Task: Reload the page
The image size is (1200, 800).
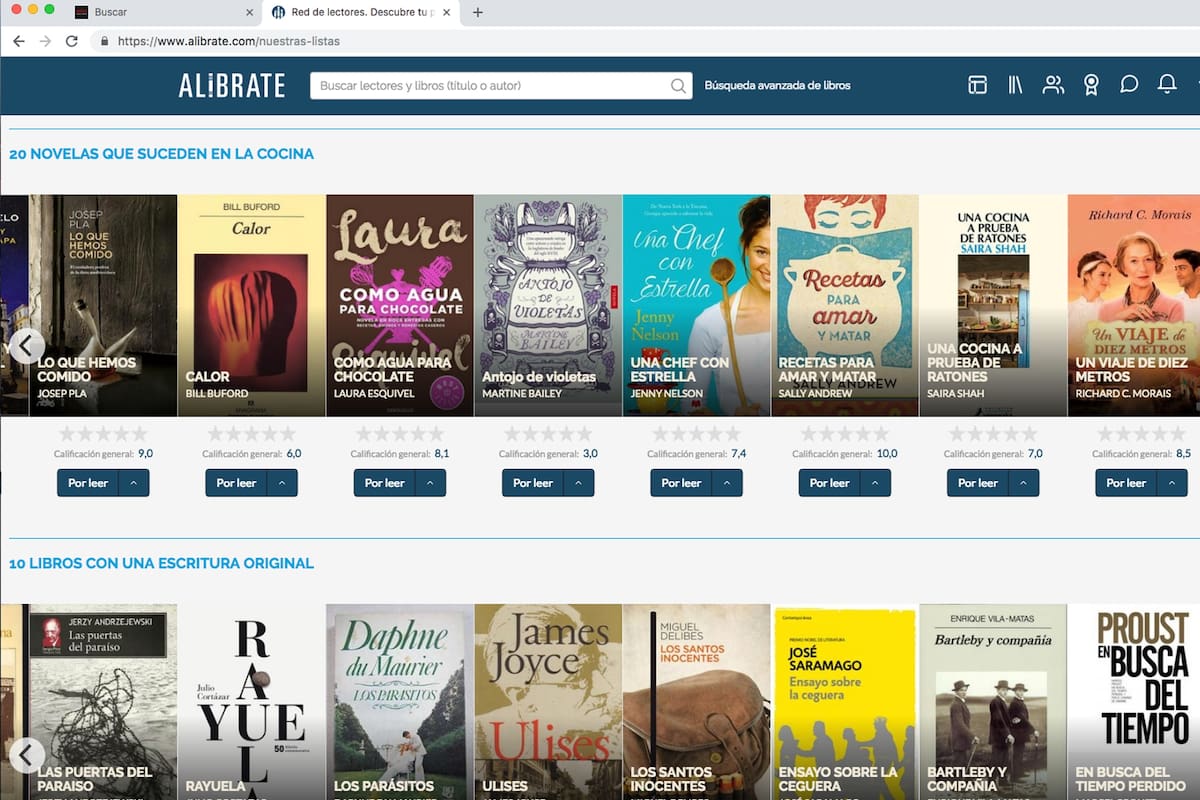Action: [72, 41]
